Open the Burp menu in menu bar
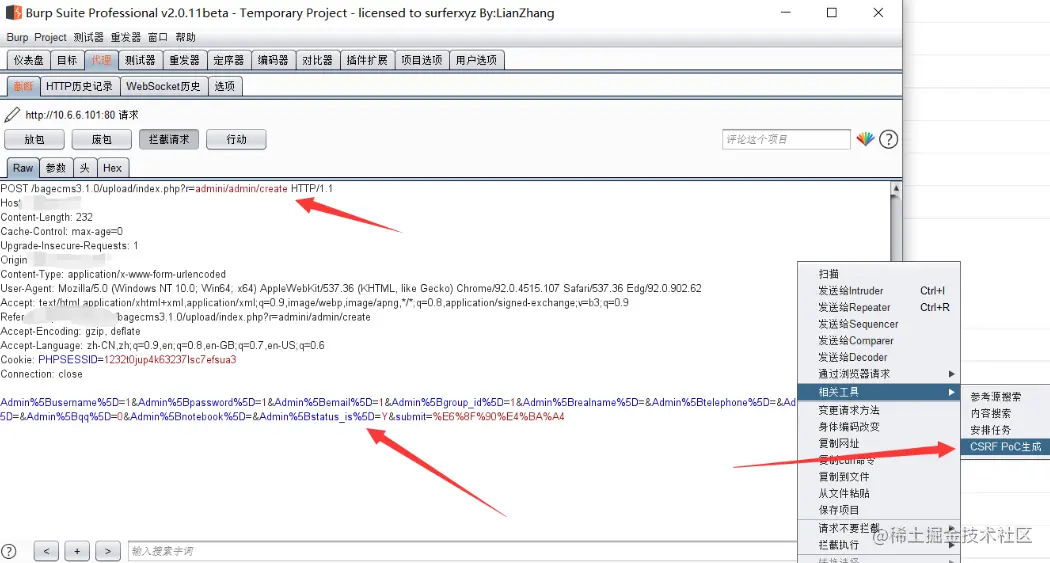The width and height of the screenshot is (1050, 563). coord(17,37)
